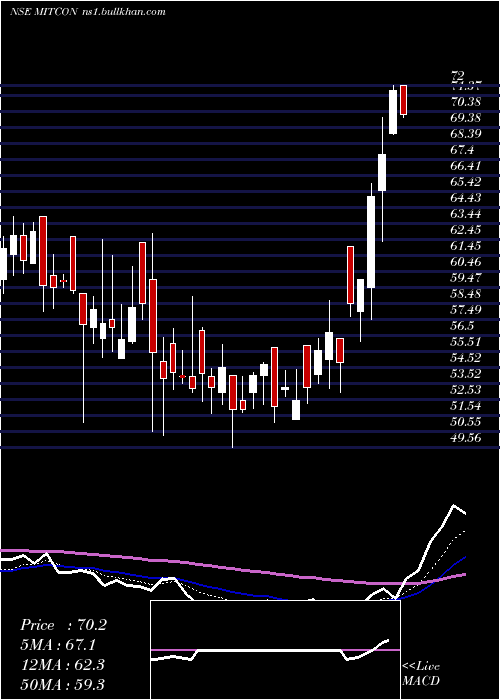
Task: Click the peak of the white moving-average line
Action: [454, 506]
